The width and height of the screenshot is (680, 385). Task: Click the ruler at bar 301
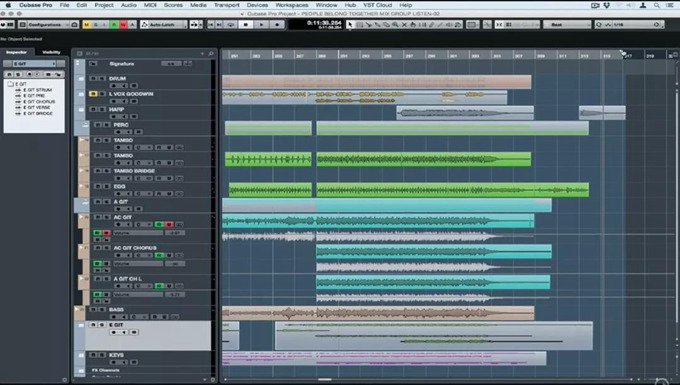(x=453, y=56)
